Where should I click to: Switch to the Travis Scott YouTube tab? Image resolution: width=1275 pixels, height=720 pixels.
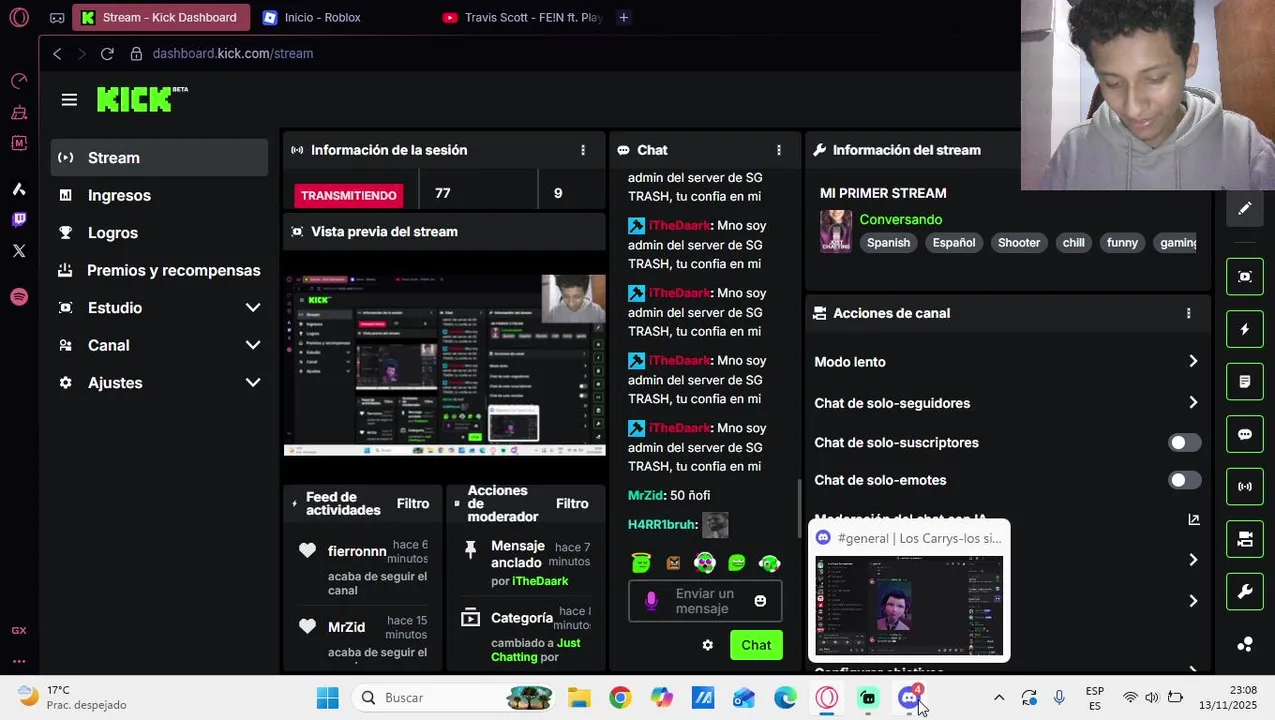click(522, 17)
